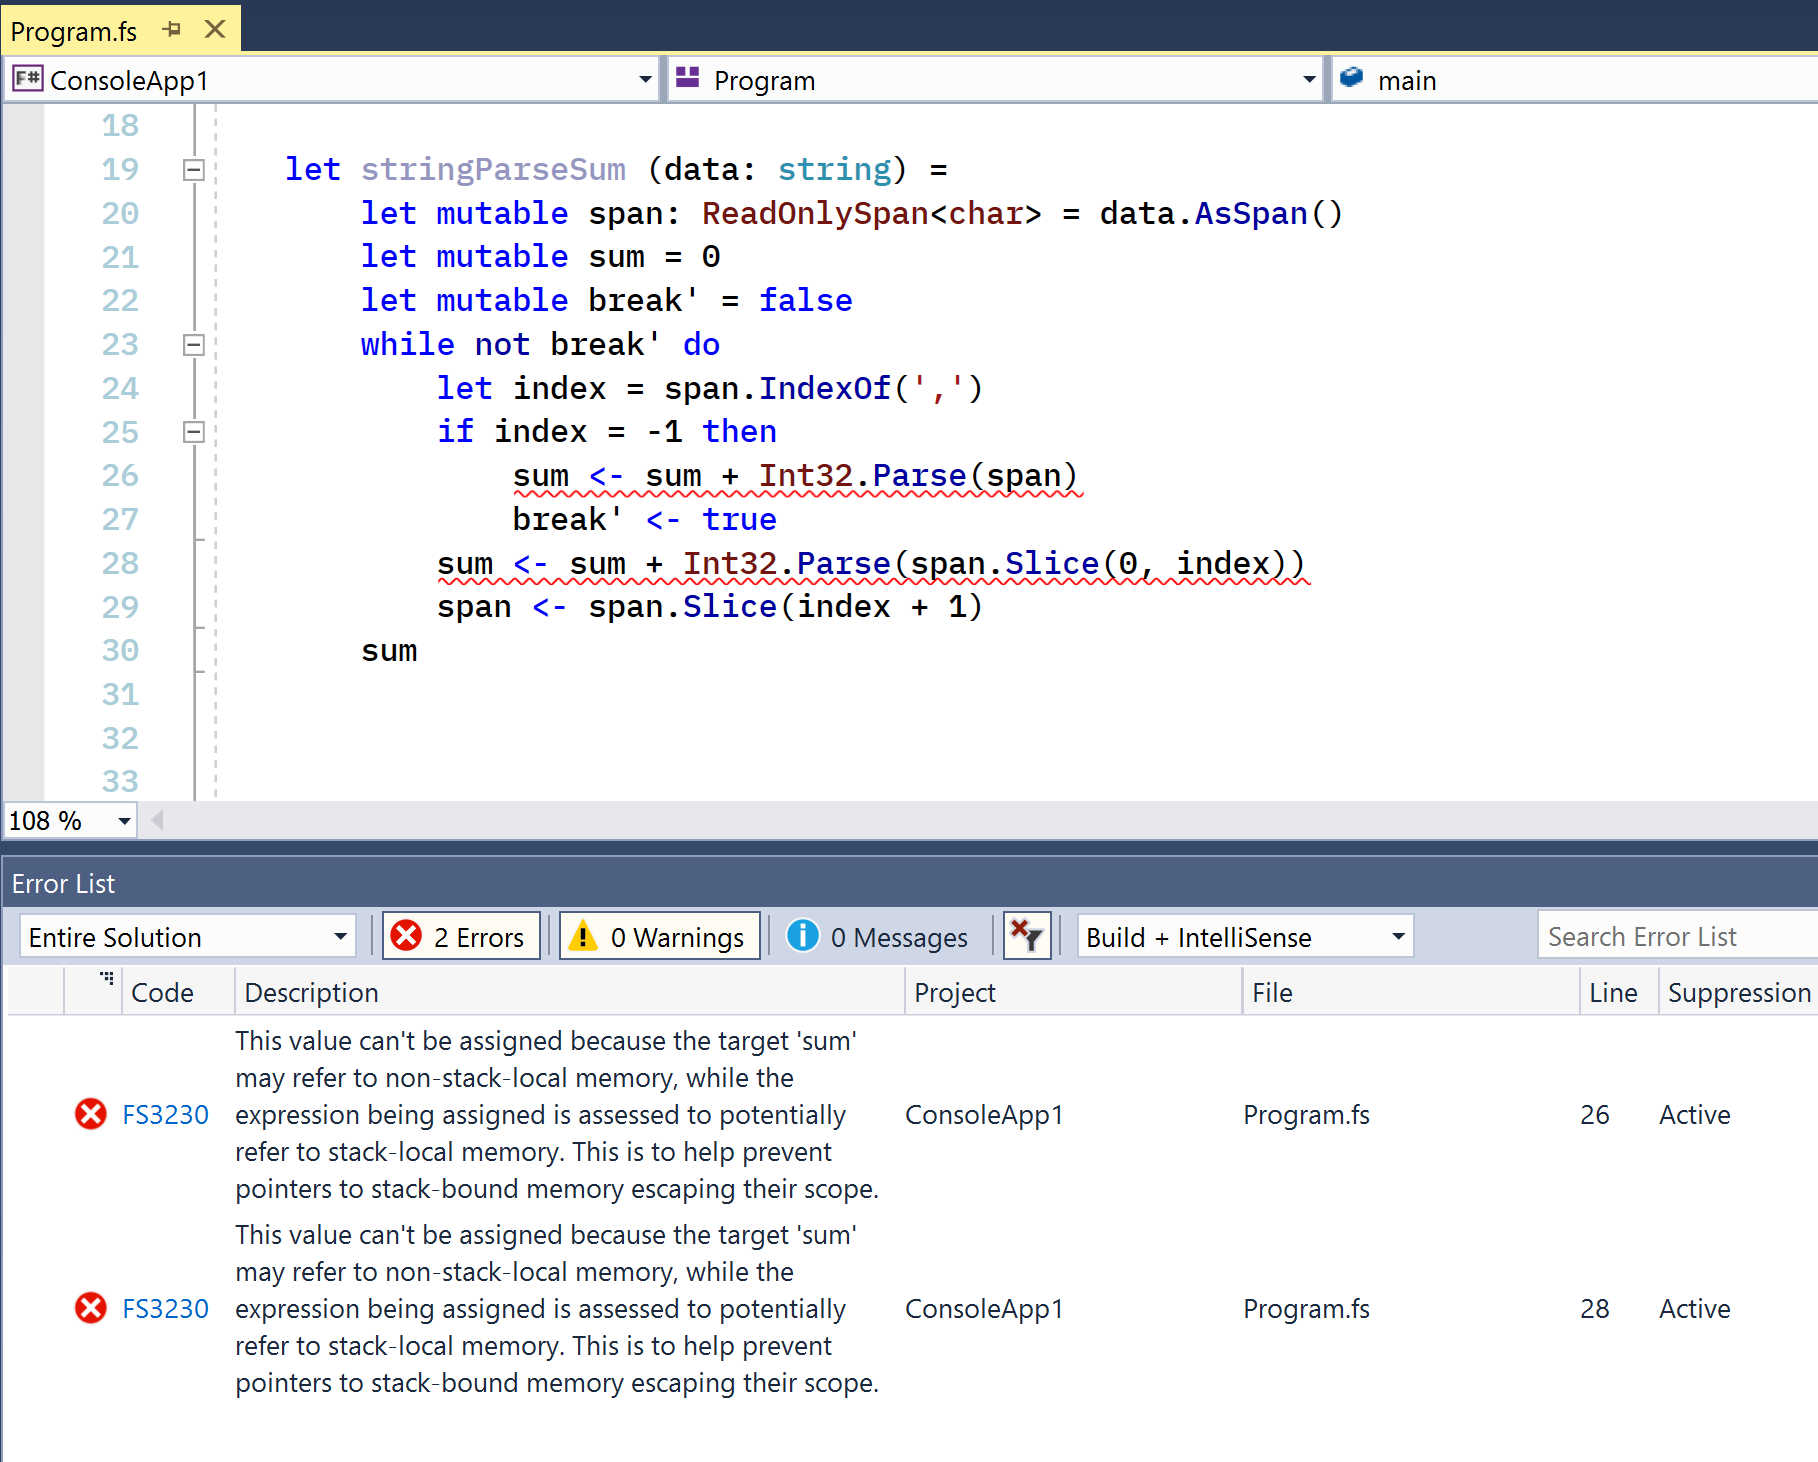Click the FS3230 code link for line 26
The image size is (1818, 1462).
pyautogui.click(x=165, y=1114)
